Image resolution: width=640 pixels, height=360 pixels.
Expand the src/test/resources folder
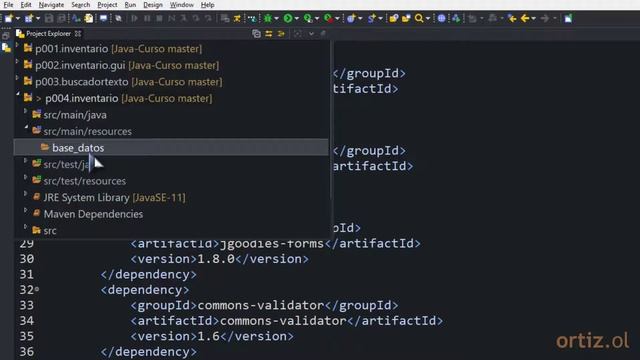pos(26,178)
